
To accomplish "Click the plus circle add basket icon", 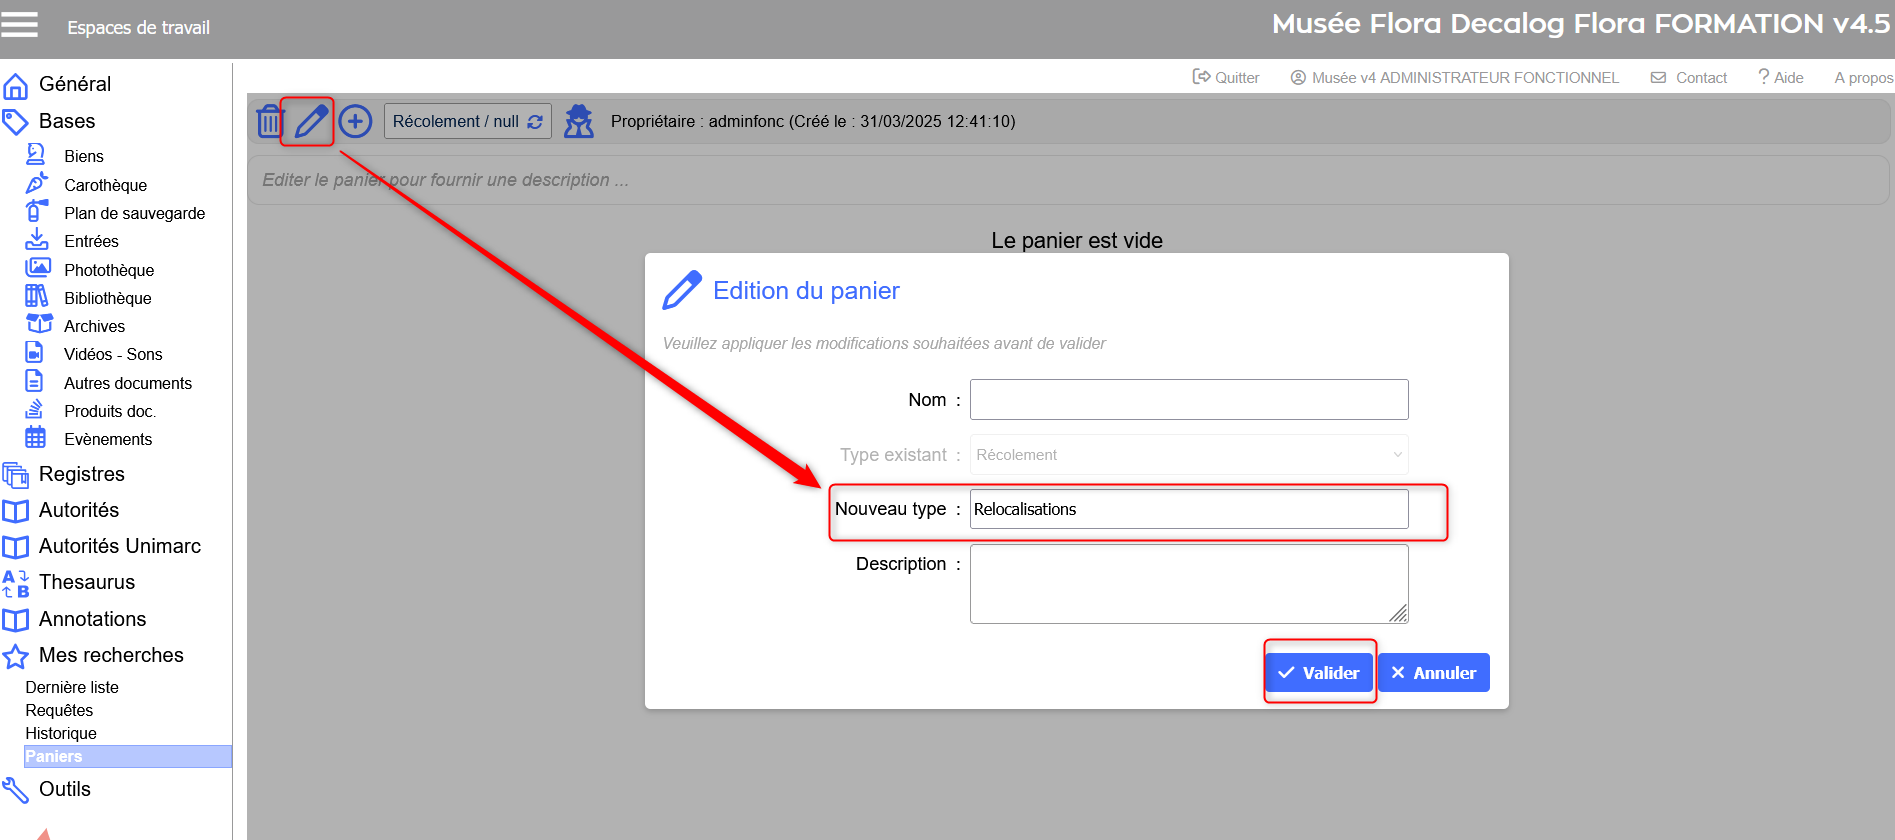I will click(x=355, y=121).
